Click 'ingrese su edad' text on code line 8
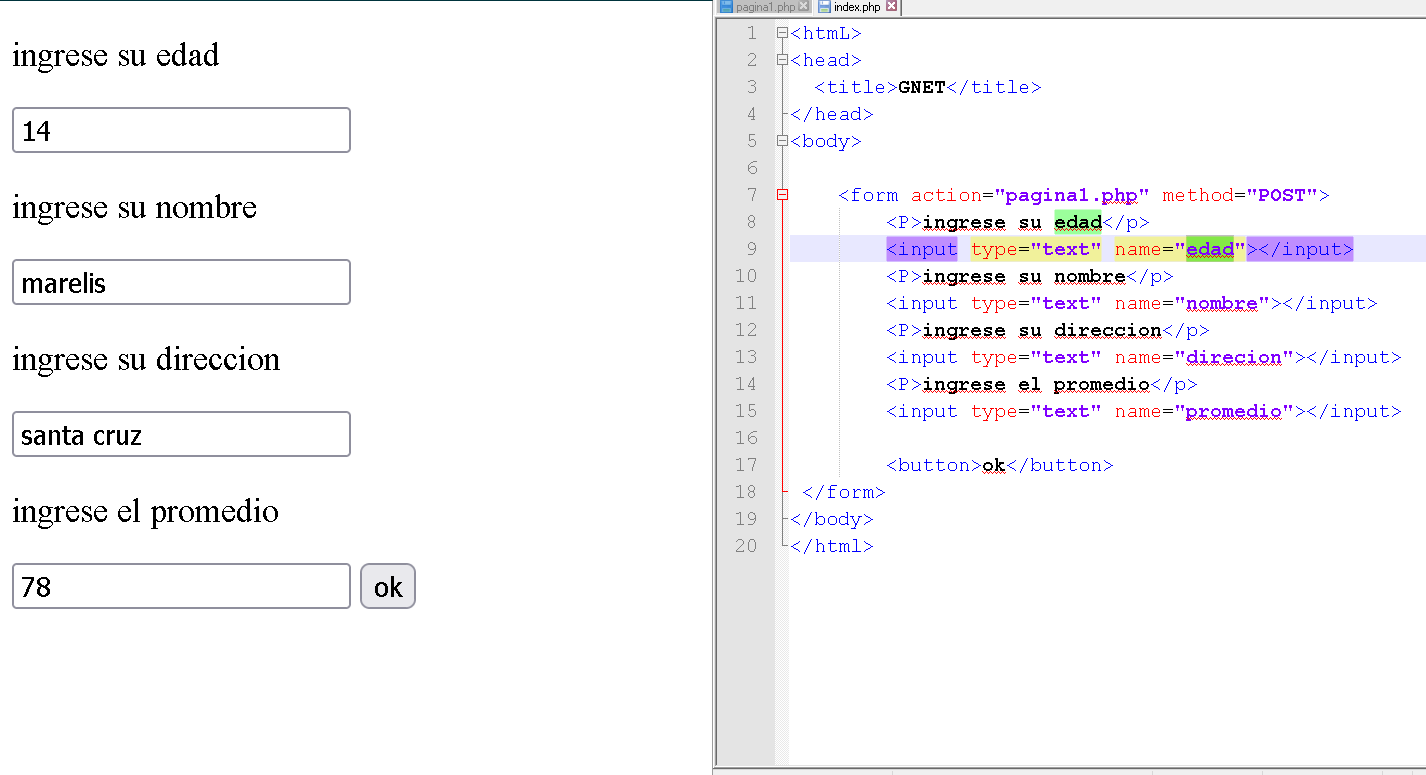 click(1012, 222)
